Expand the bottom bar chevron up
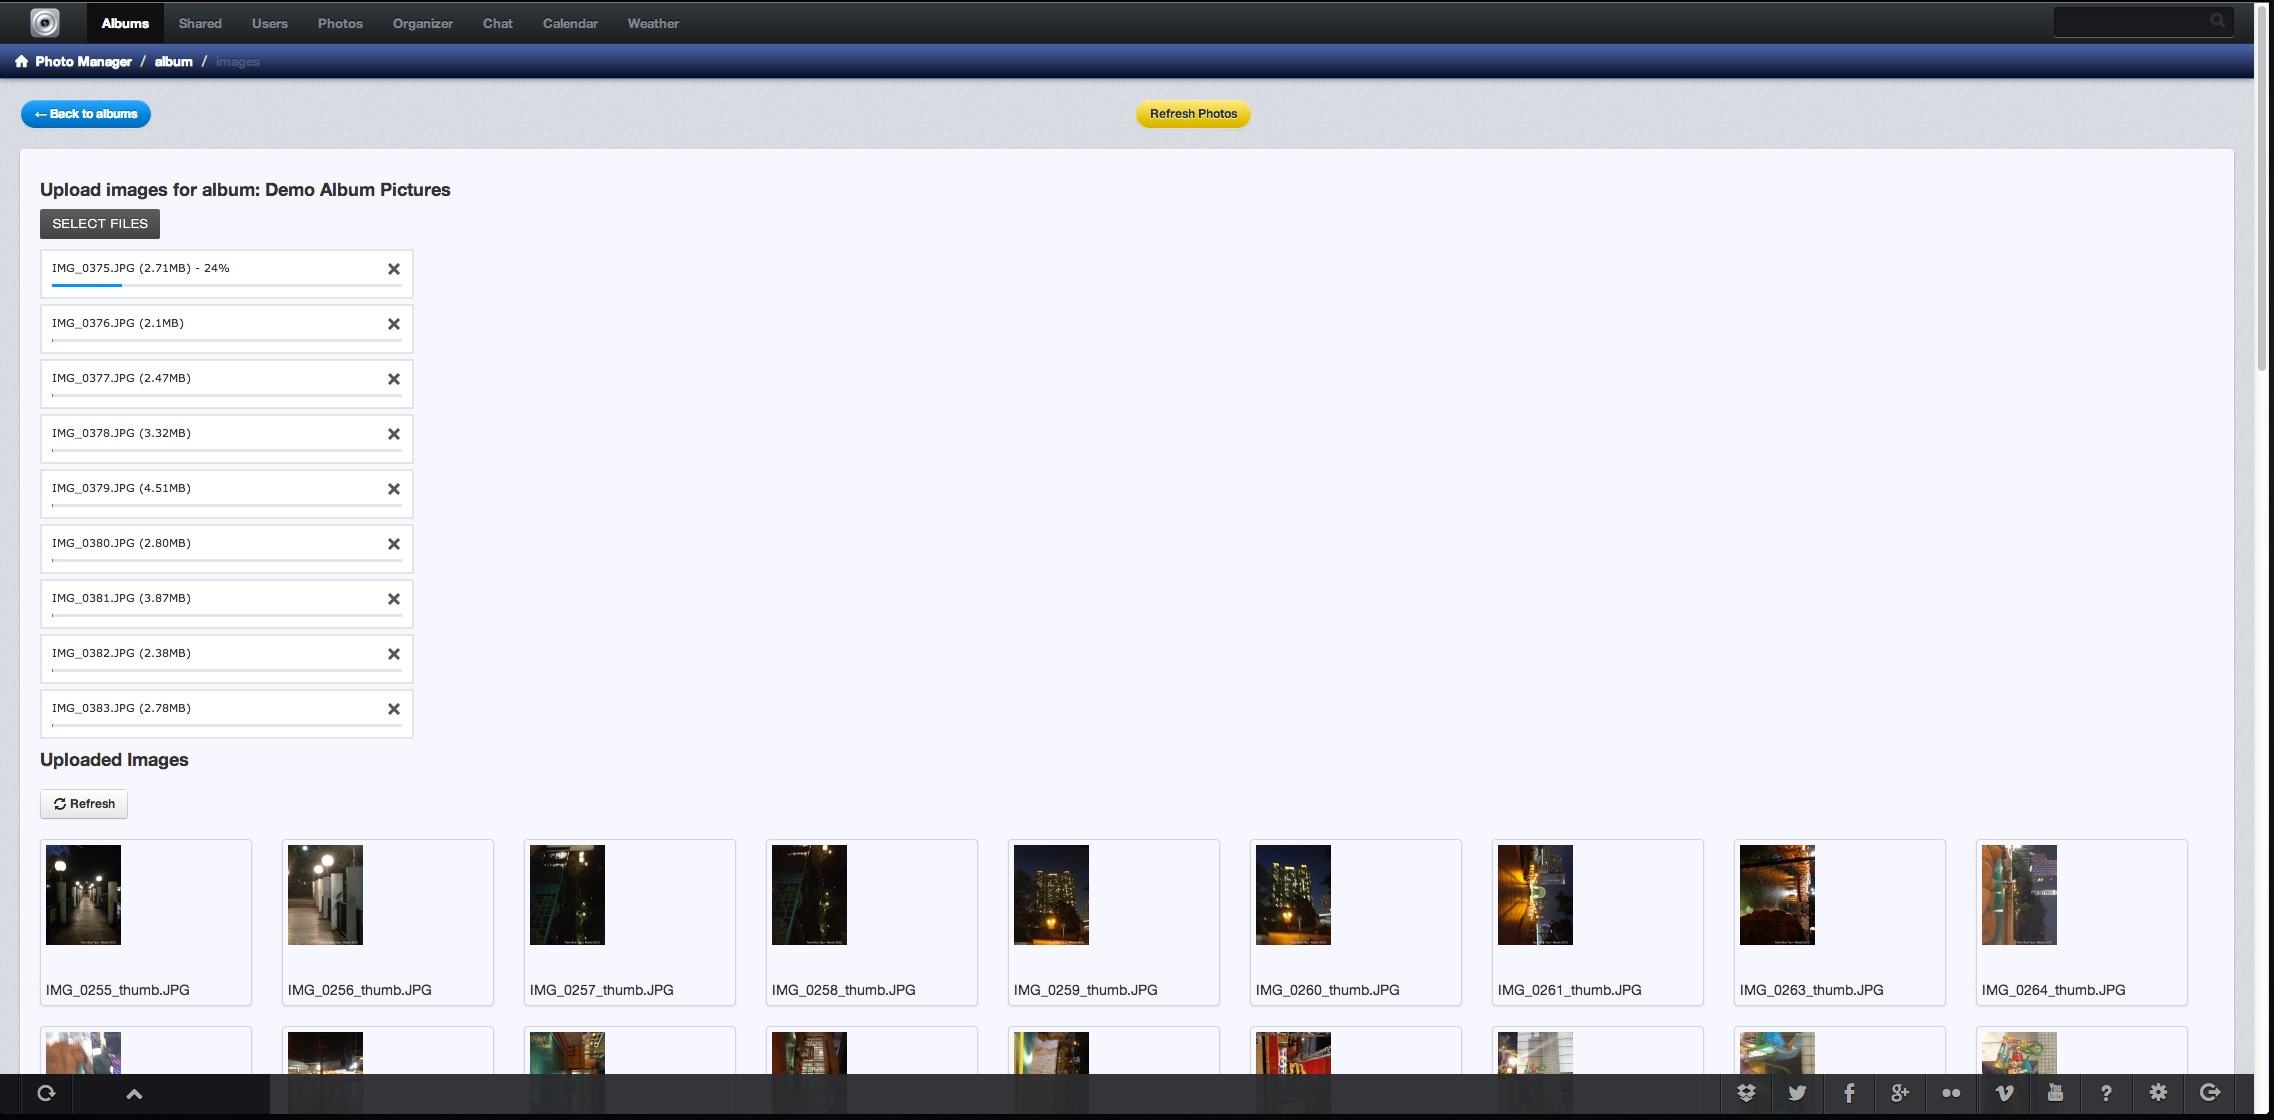The height and width of the screenshot is (1120, 2274). (x=134, y=1094)
